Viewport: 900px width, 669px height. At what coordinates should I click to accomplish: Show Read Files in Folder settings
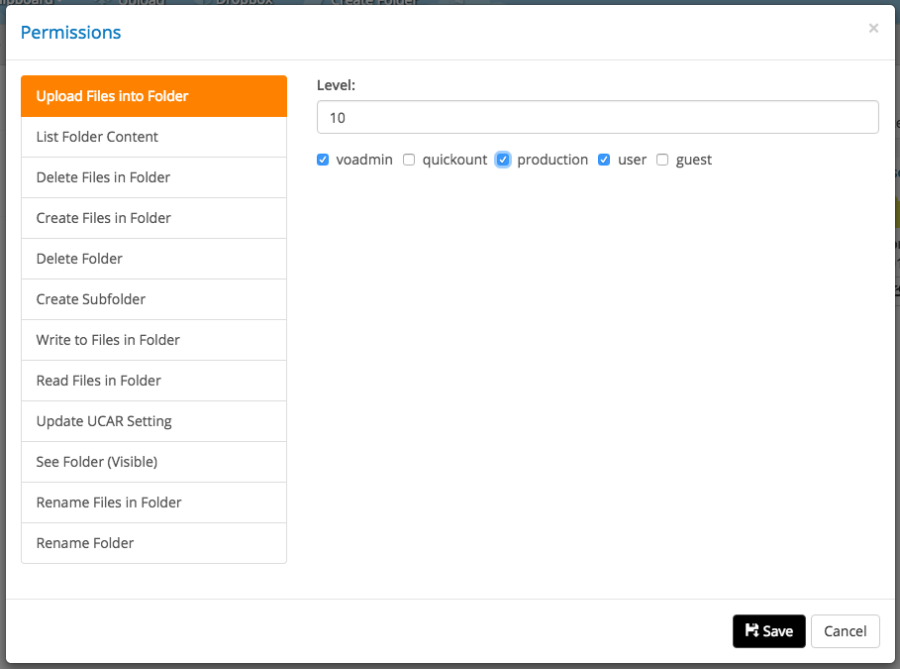(154, 380)
